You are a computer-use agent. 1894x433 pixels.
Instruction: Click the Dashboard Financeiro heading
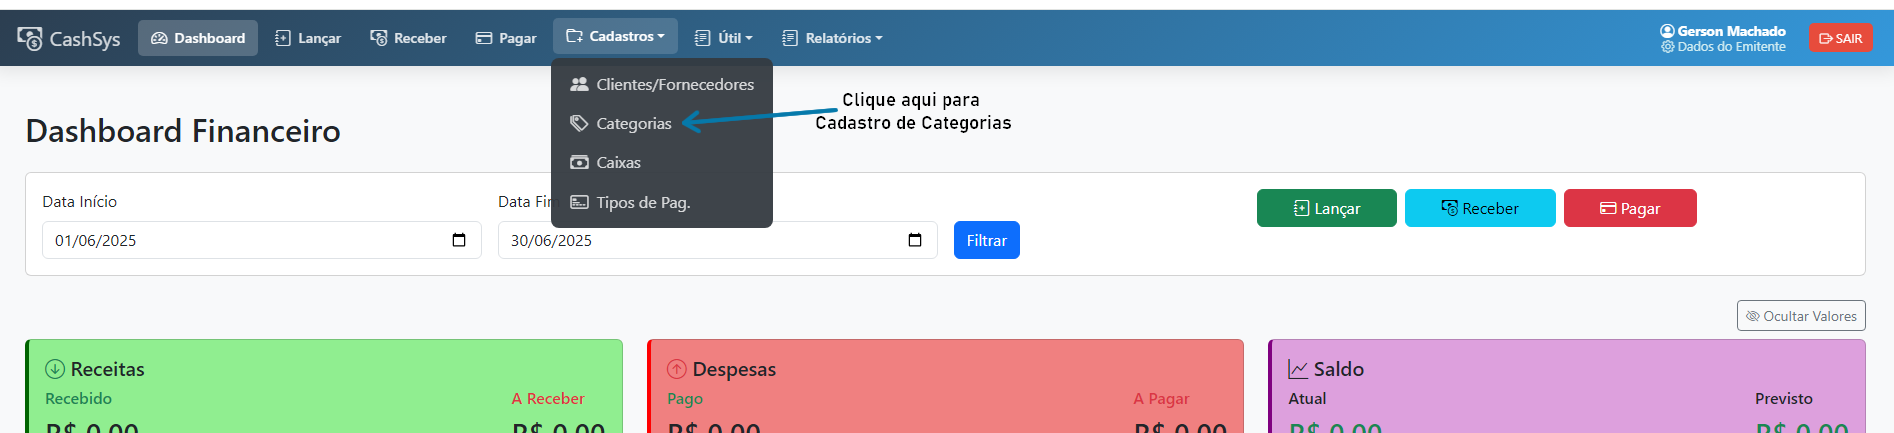pos(183,131)
